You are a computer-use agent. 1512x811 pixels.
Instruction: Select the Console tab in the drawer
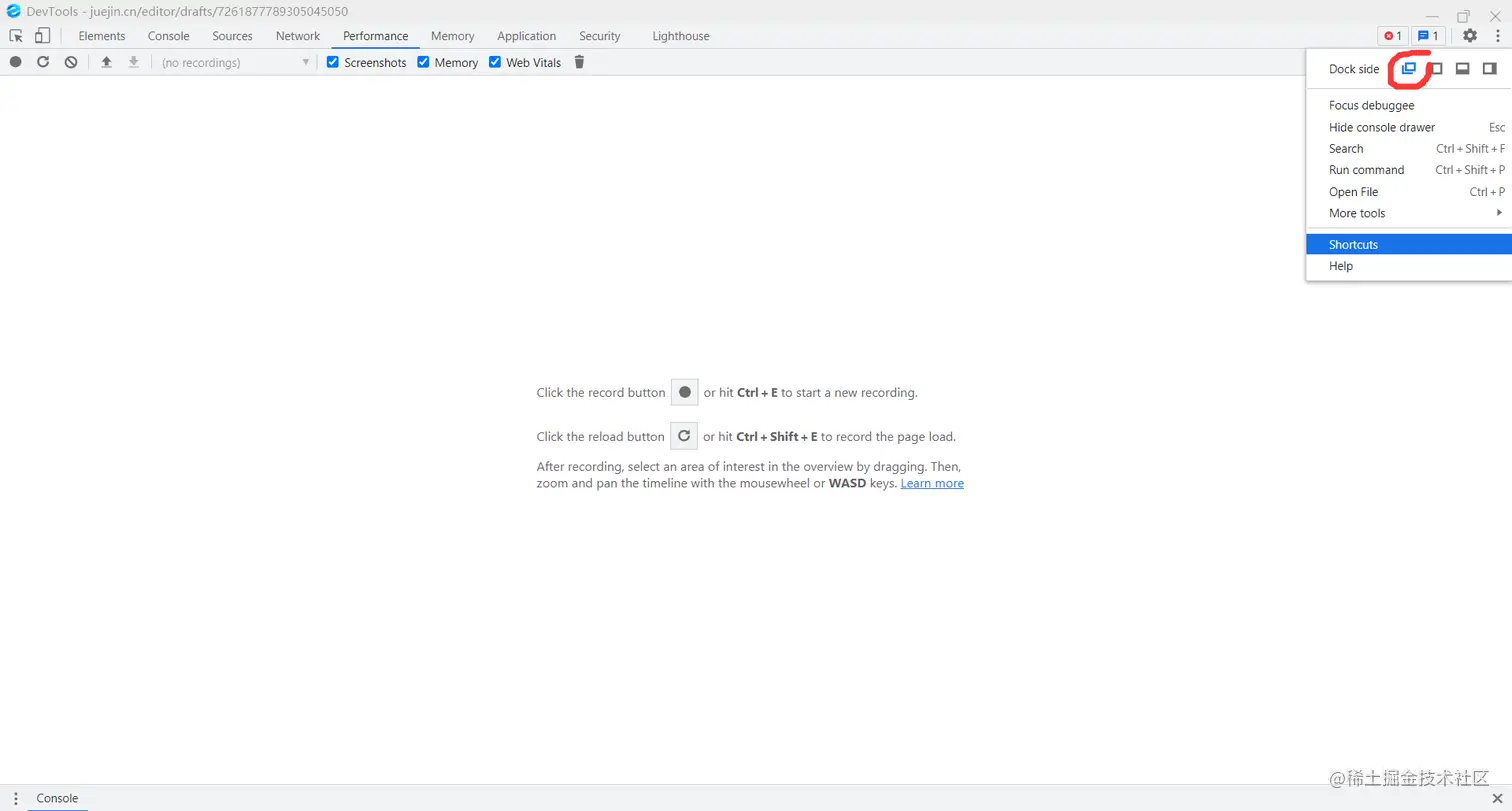click(x=57, y=798)
